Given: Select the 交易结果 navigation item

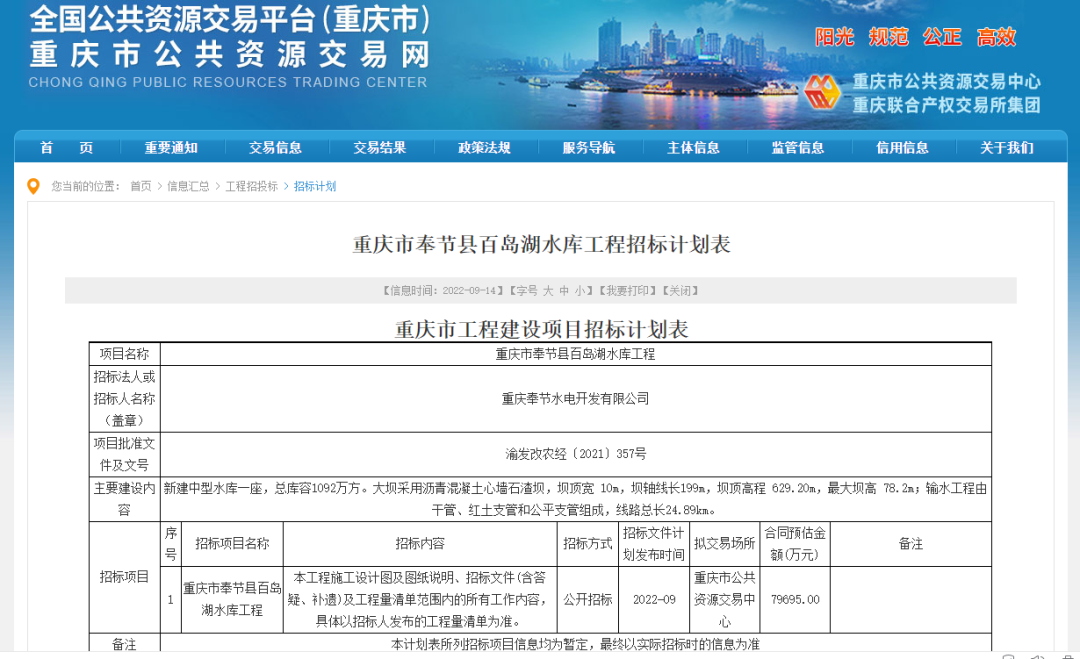Looking at the screenshot, I should click(380, 148).
